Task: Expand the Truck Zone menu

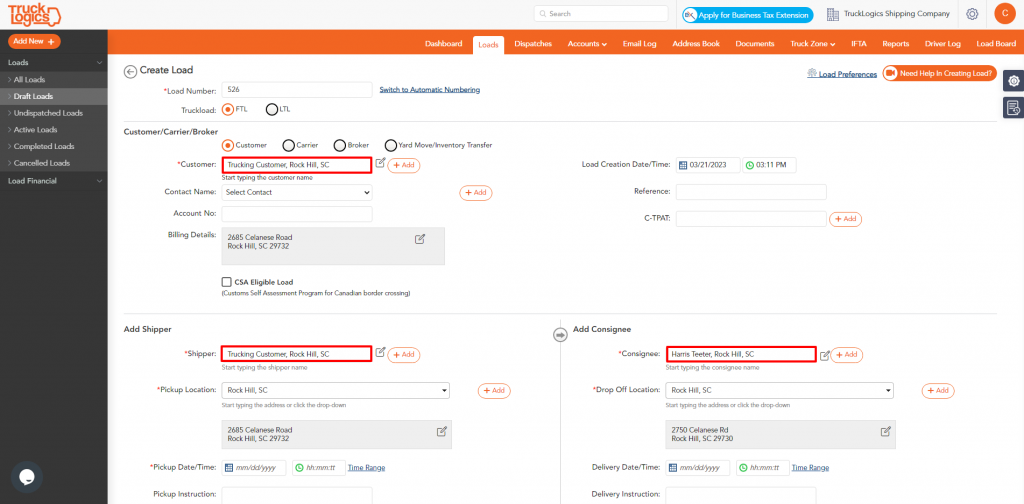Action: 812,44
